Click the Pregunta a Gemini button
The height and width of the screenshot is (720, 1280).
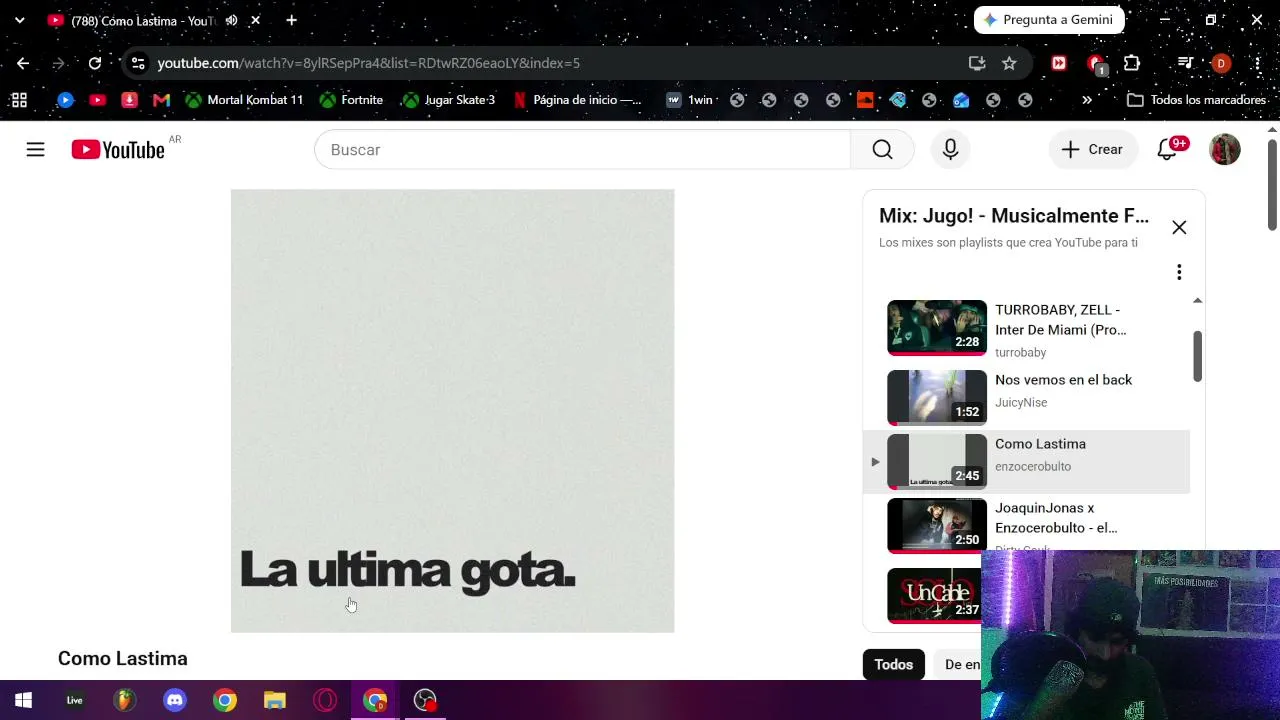[1049, 20]
